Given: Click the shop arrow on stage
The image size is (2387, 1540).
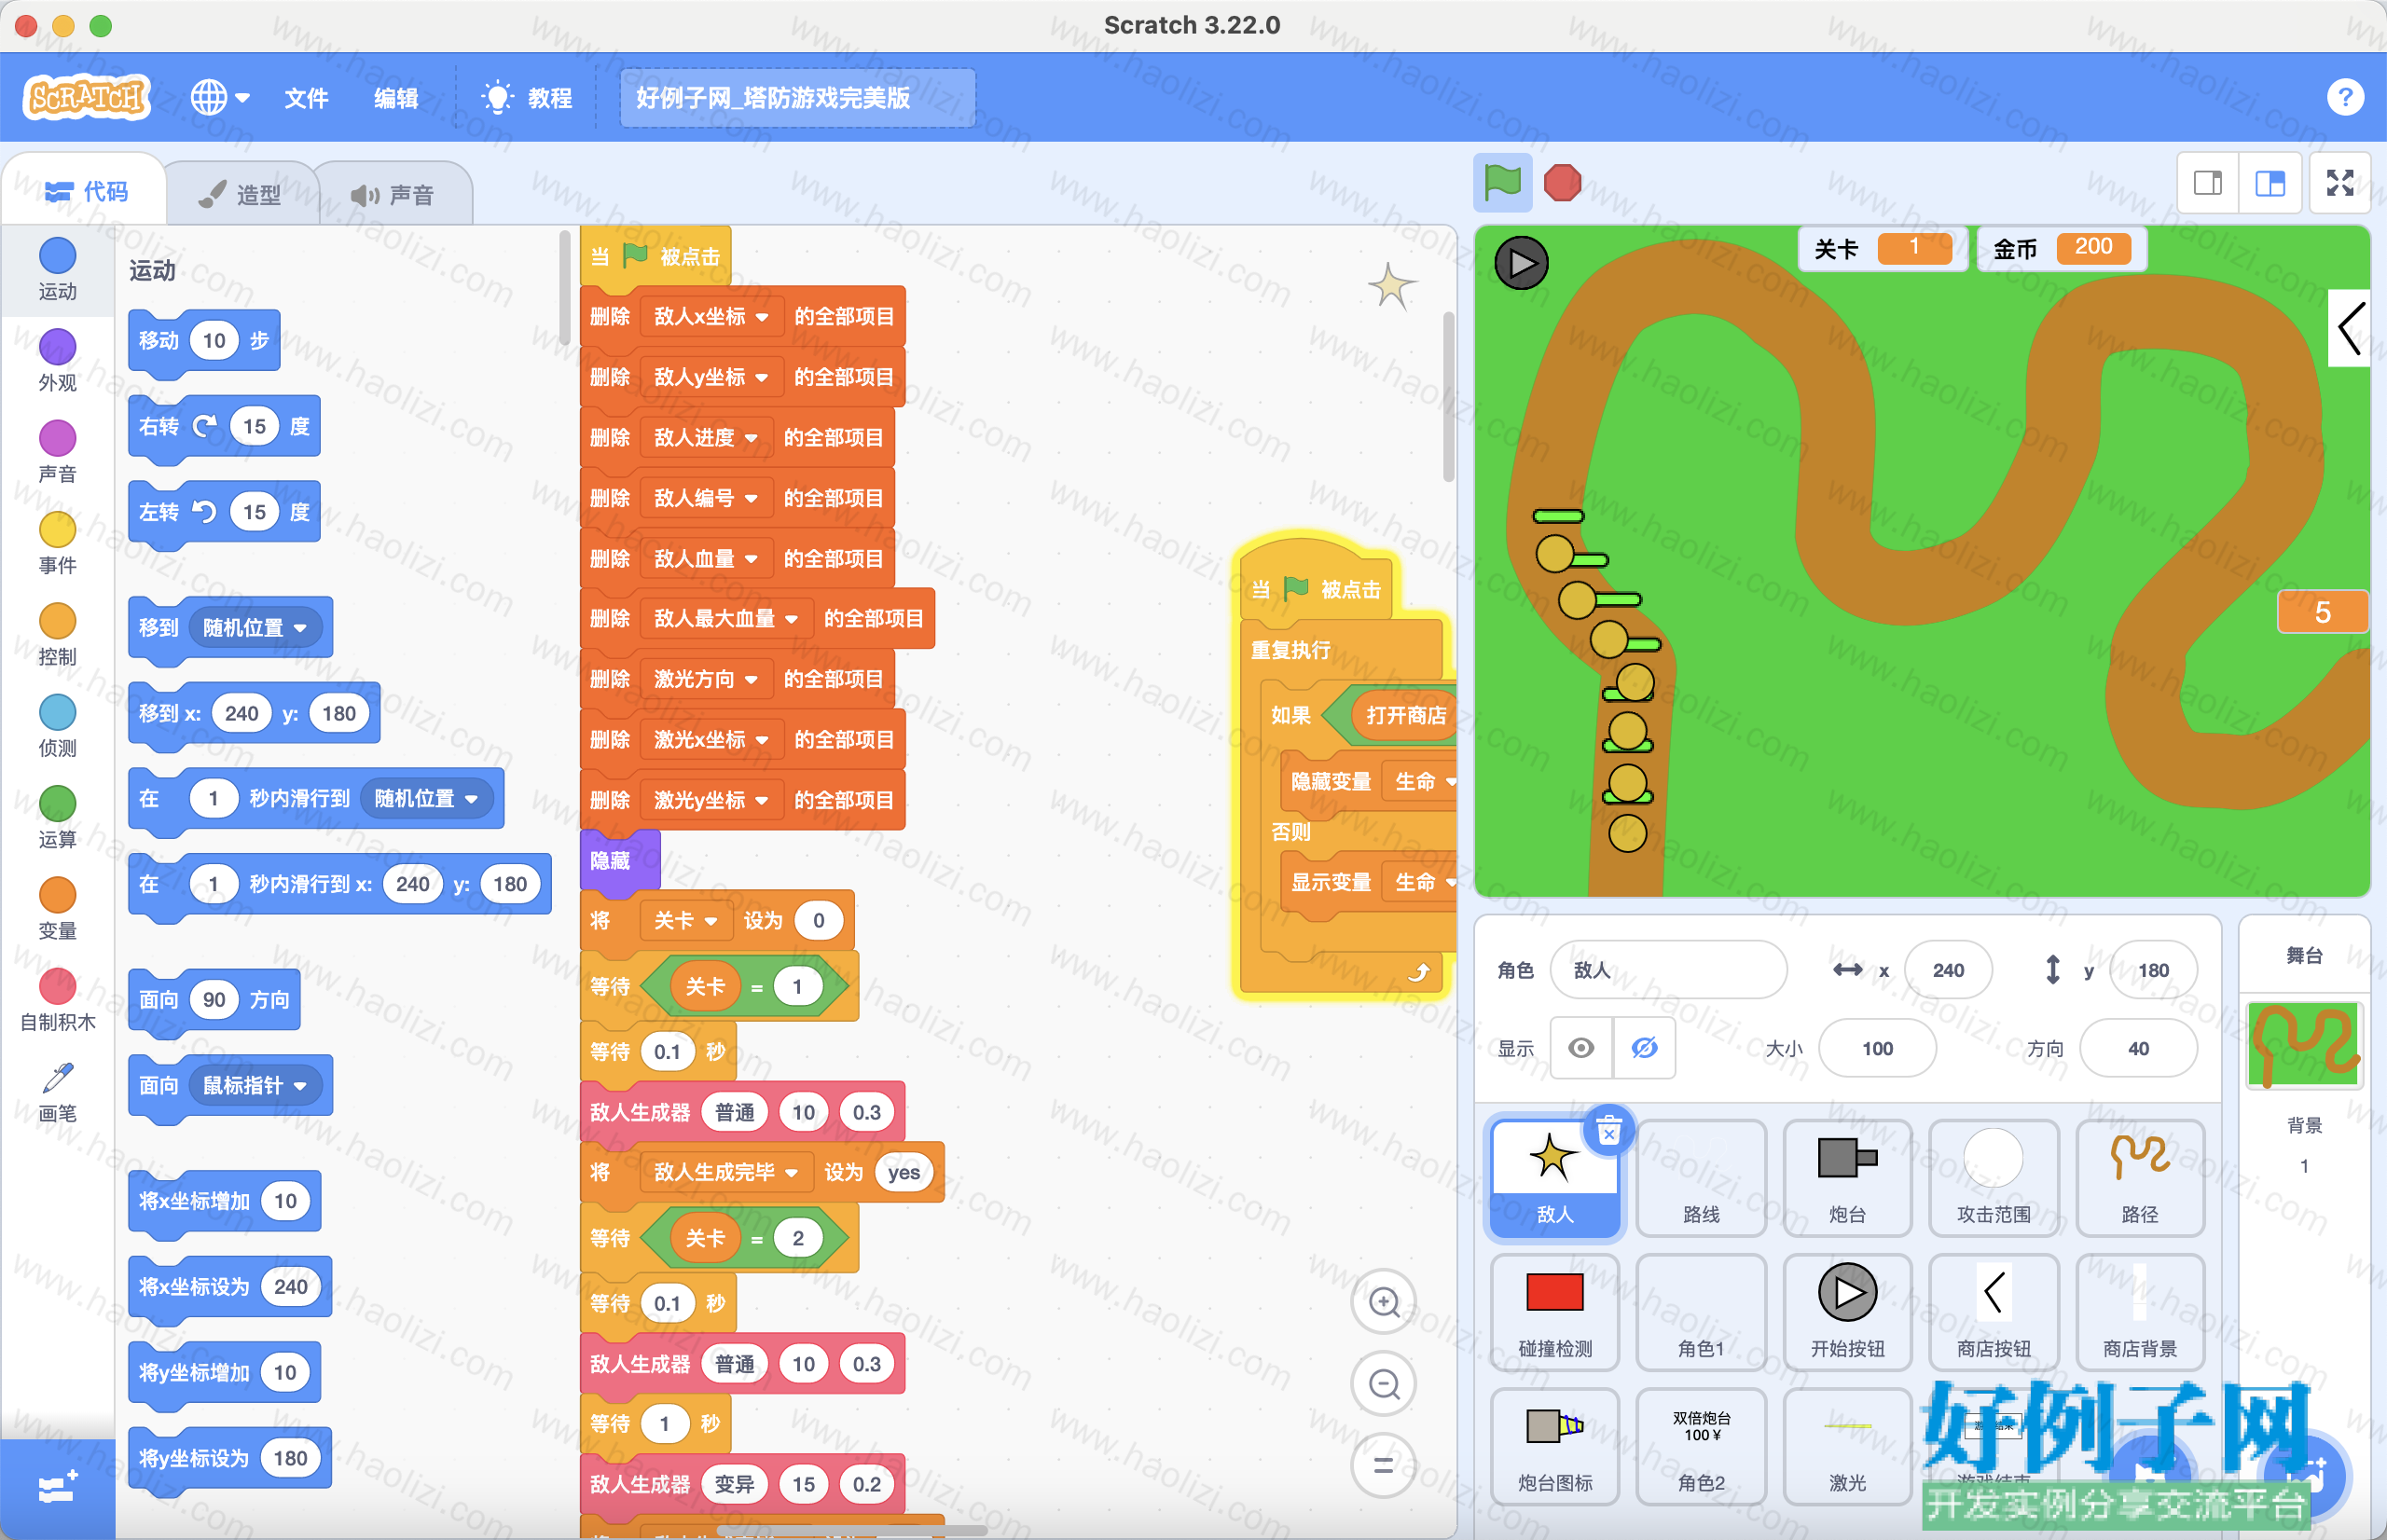Looking at the screenshot, I should click(x=2350, y=328).
